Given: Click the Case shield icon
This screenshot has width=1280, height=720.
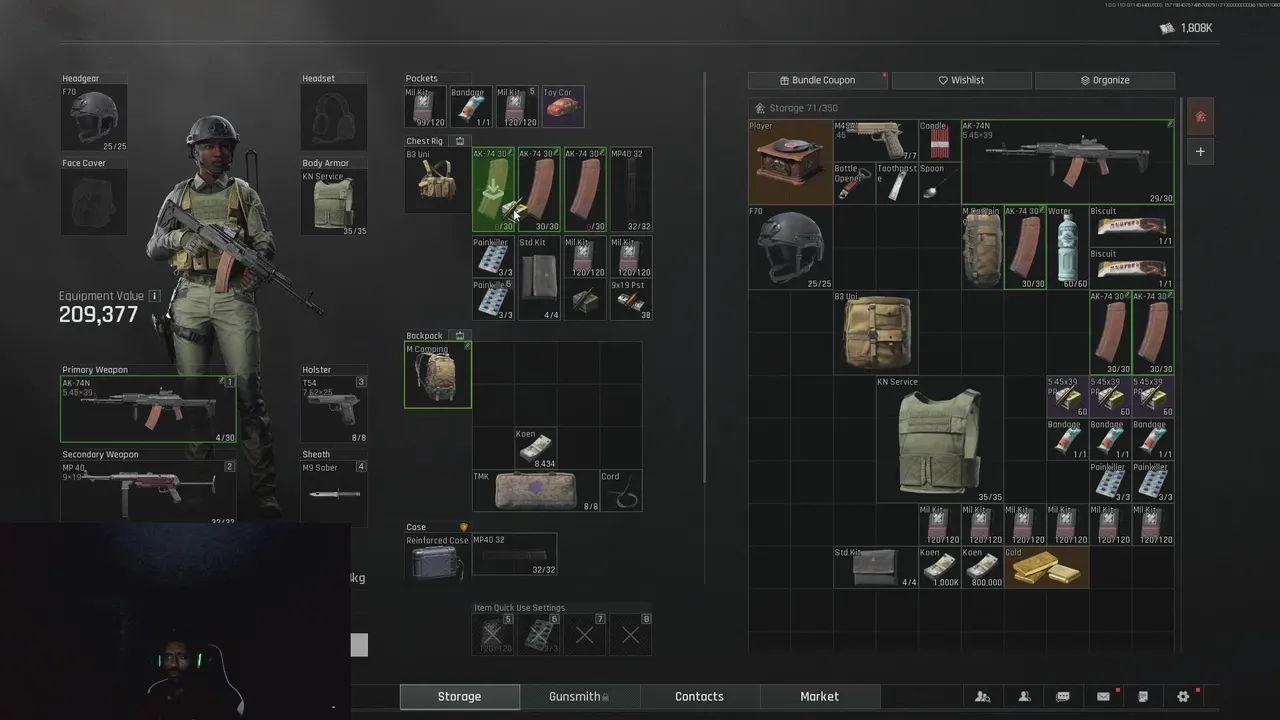Looking at the screenshot, I should [463, 527].
